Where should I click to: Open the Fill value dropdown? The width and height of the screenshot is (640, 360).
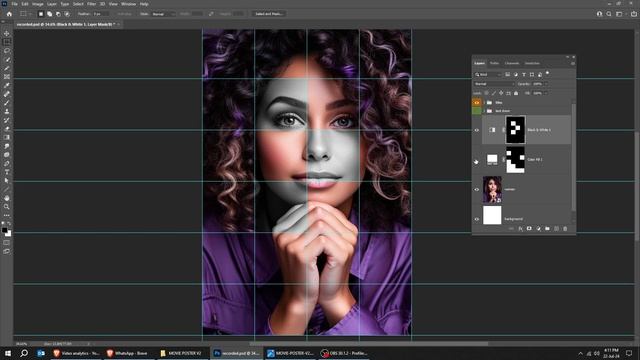546,93
